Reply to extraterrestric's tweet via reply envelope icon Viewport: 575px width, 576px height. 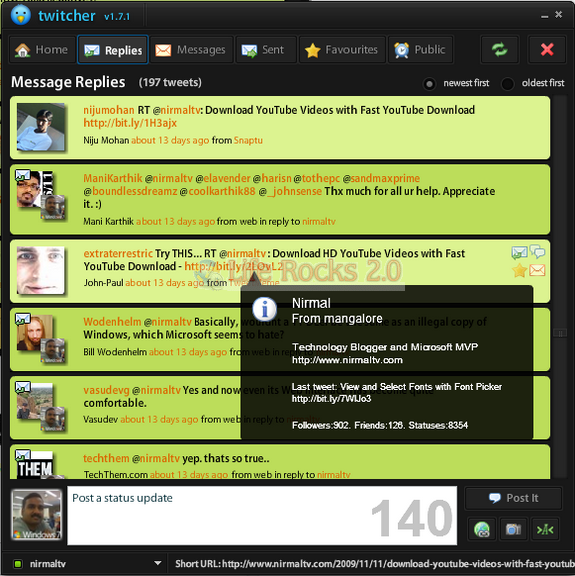pyautogui.click(x=519, y=252)
